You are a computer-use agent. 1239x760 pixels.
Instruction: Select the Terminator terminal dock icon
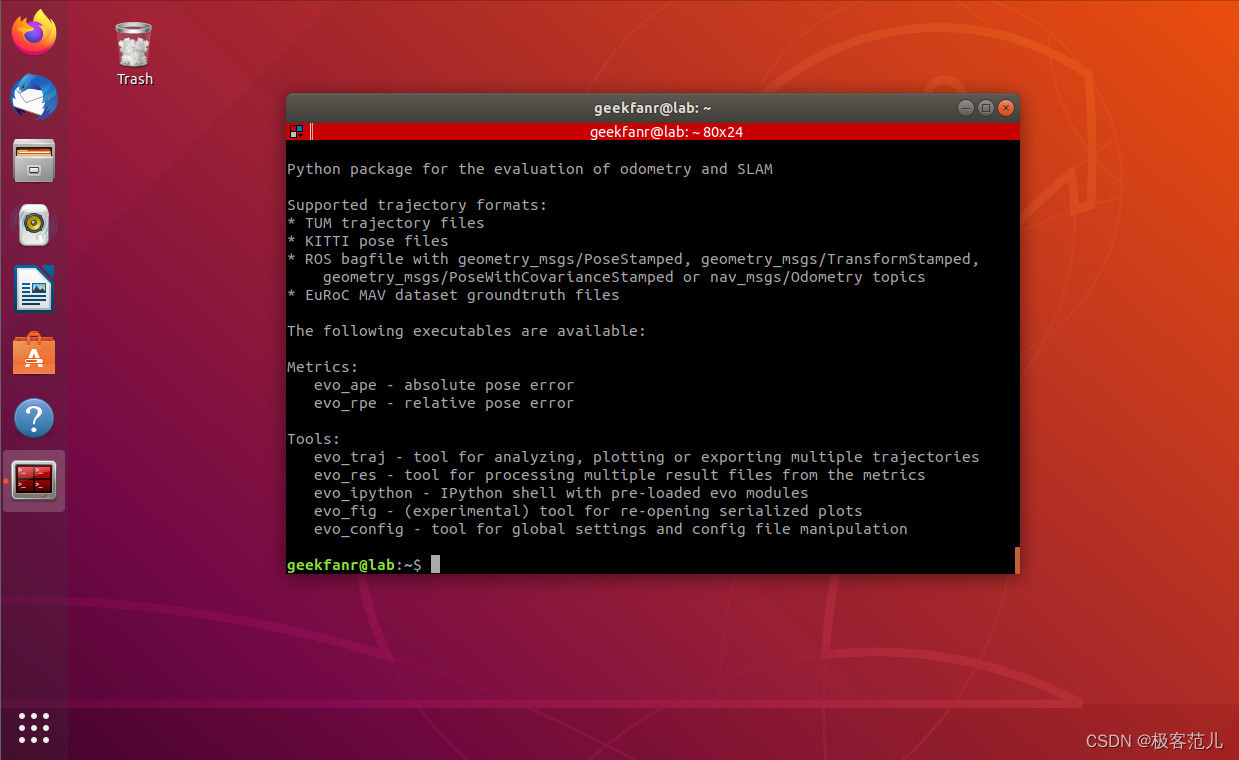(x=34, y=481)
